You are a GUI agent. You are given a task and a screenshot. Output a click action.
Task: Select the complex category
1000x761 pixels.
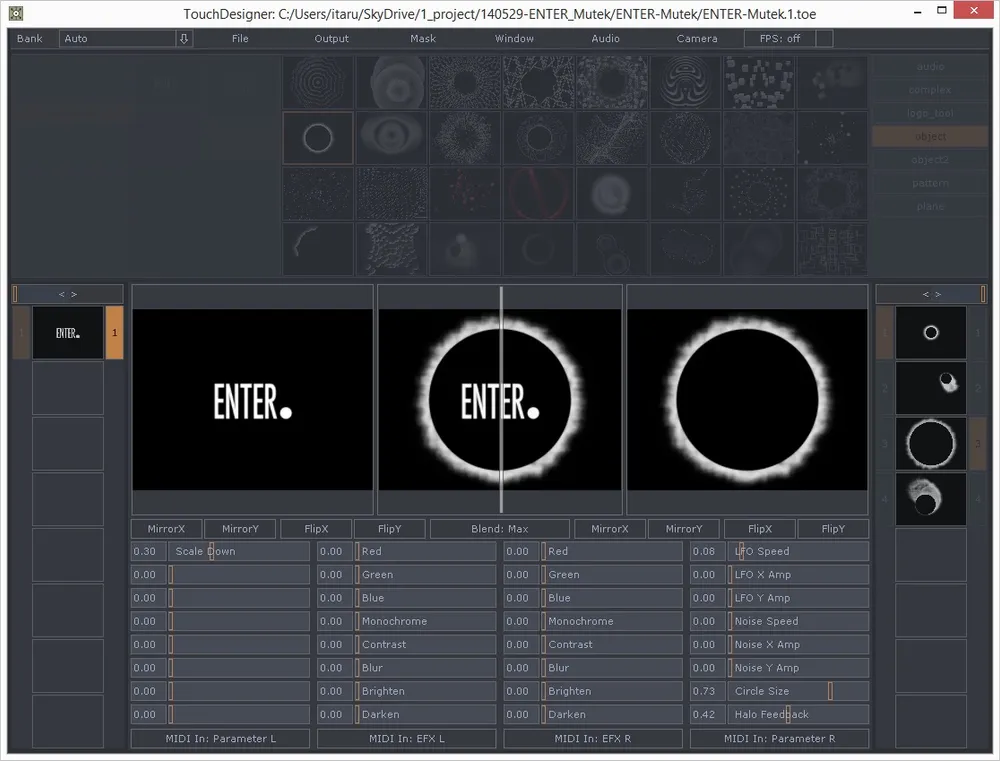pos(930,90)
